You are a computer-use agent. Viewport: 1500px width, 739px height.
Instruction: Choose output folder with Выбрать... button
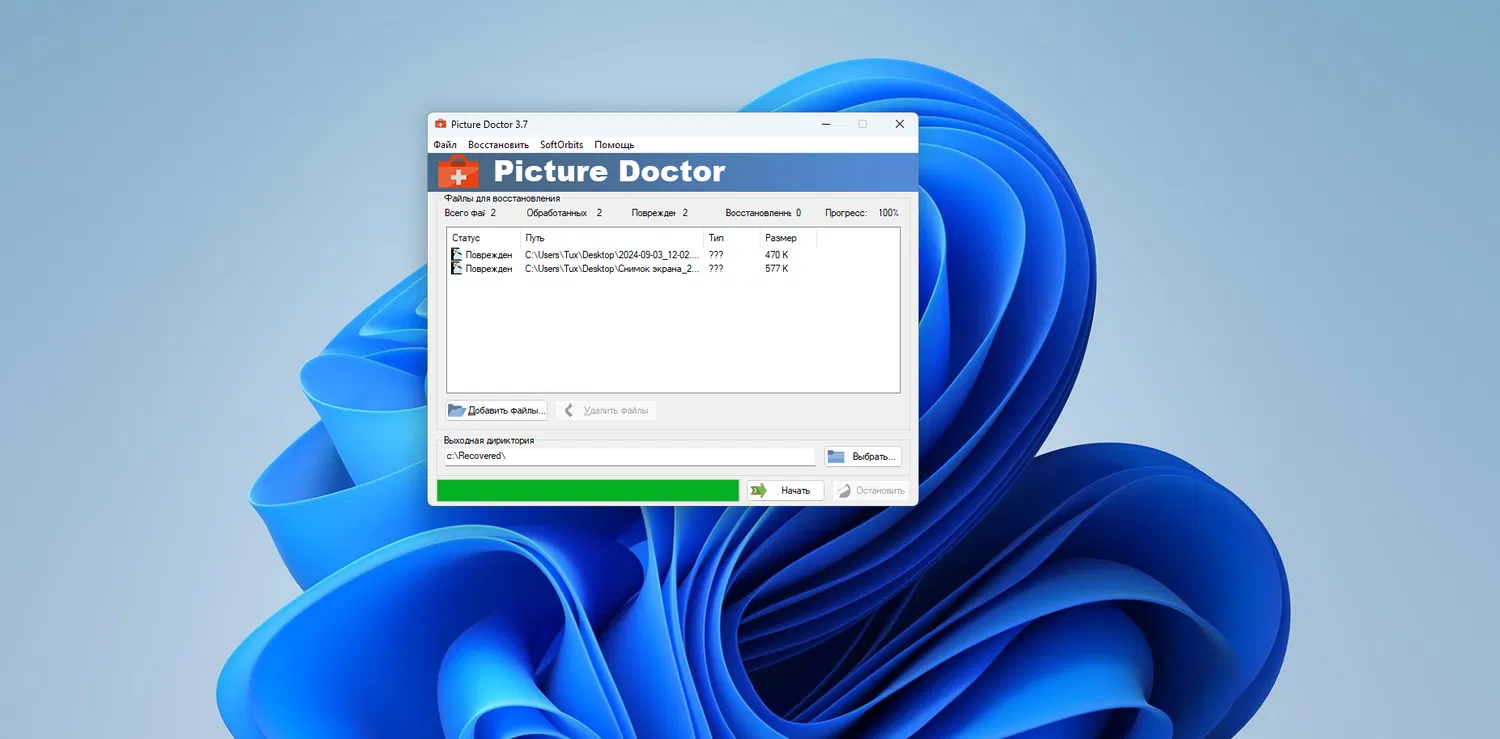pyautogui.click(x=863, y=456)
